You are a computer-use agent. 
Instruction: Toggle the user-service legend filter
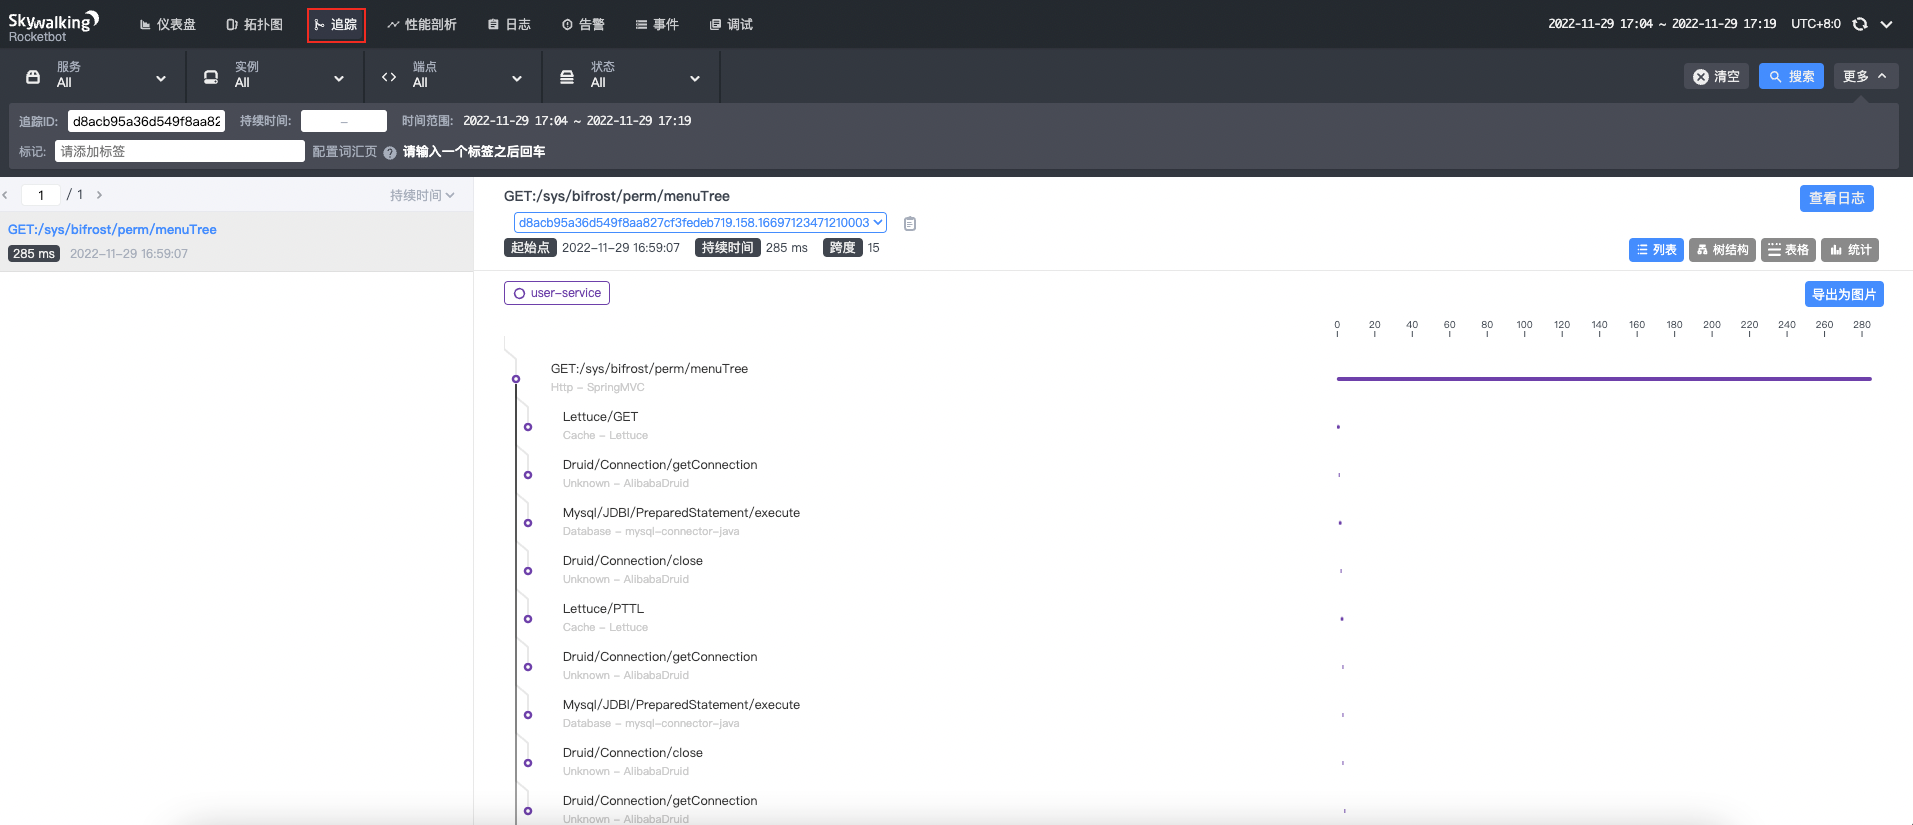tap(557, 293)
